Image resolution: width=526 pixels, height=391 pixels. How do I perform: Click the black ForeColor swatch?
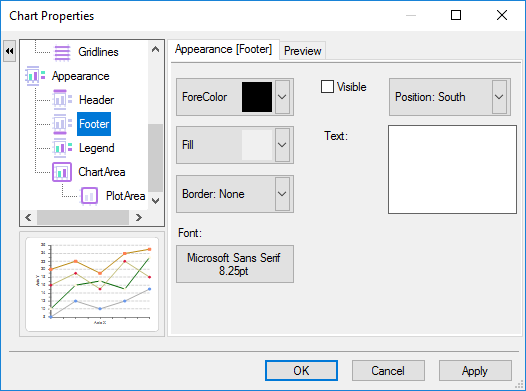(x=257, y=97)
